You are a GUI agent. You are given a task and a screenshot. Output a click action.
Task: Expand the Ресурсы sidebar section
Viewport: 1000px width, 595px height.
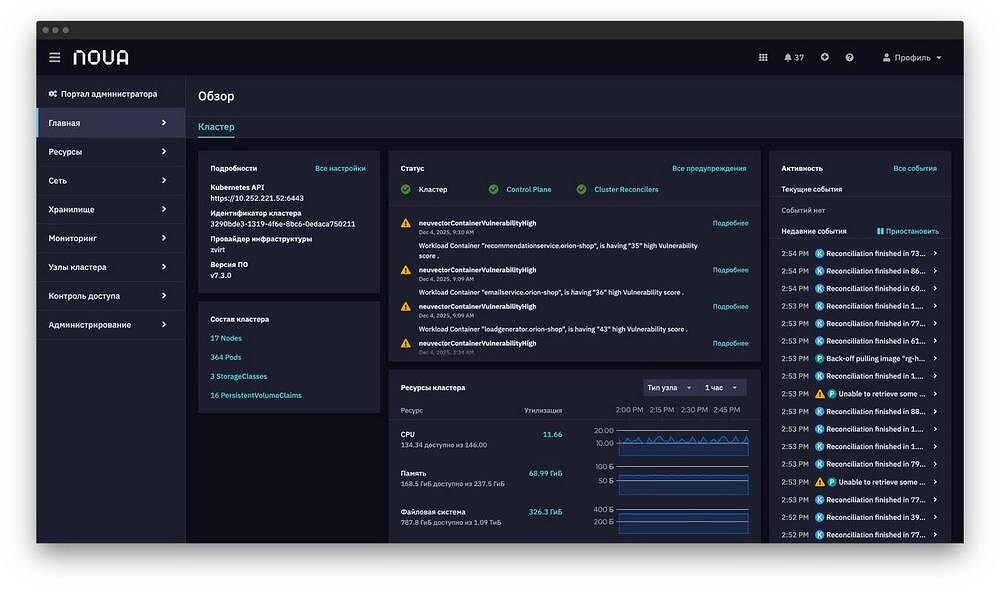[x=108, y=152]
